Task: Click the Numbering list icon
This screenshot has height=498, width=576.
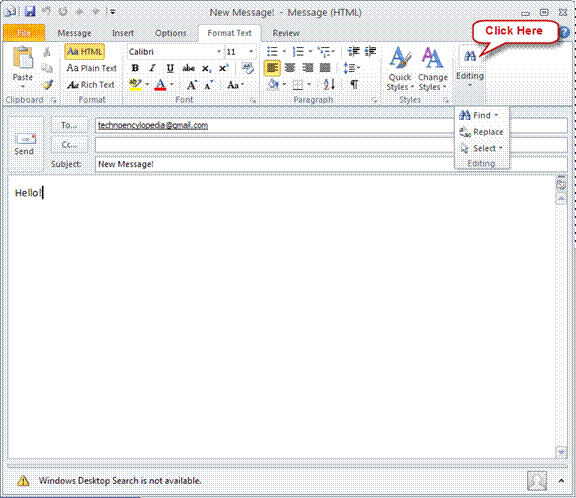Action: (298, 52)
